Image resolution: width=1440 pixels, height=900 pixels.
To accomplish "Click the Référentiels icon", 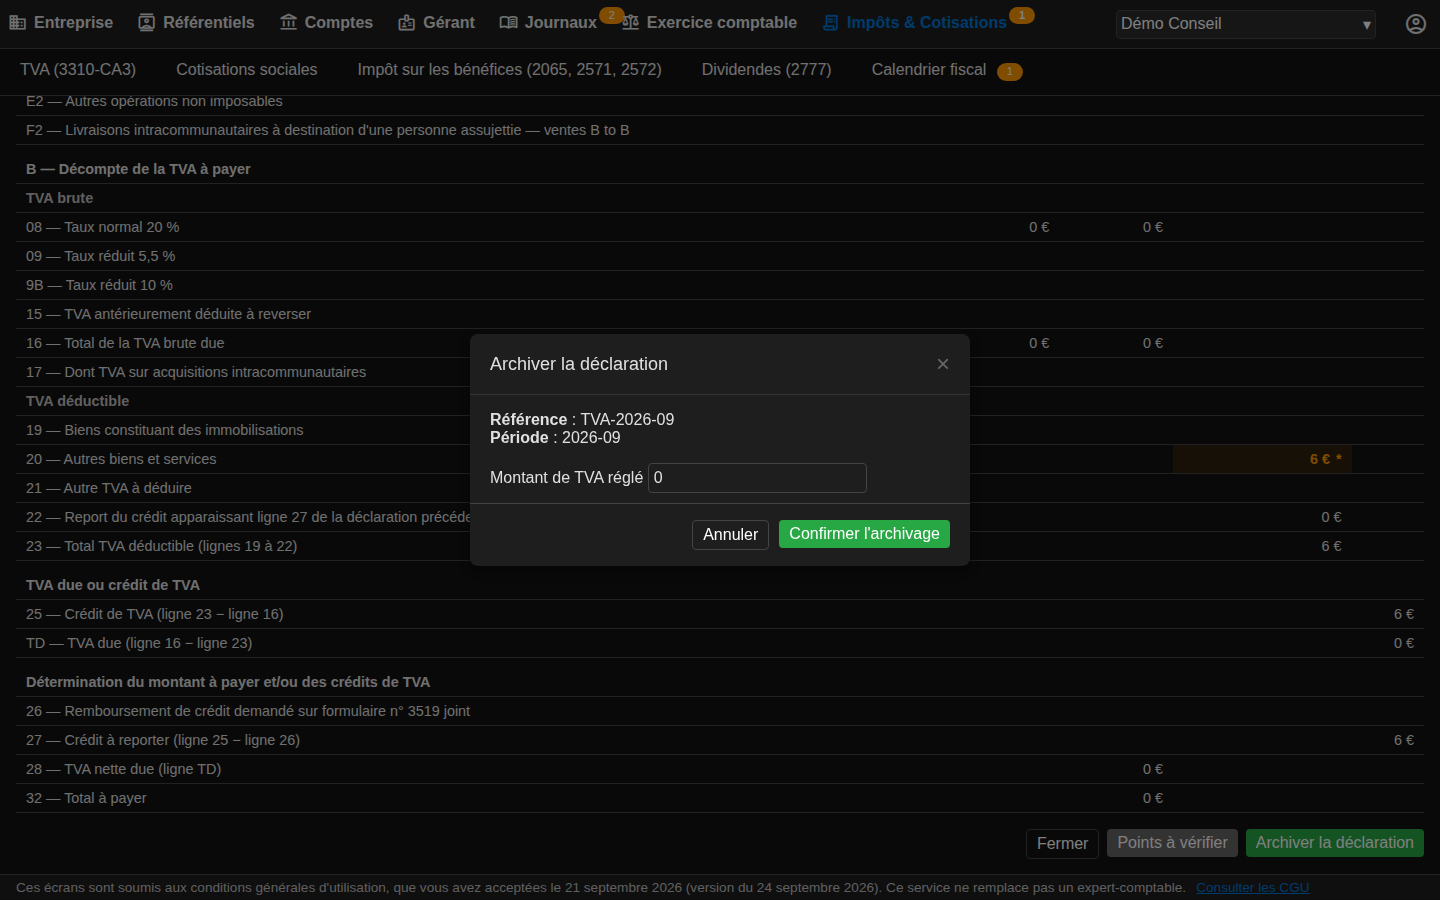I will pyautogui.click(x=147, y=23).
